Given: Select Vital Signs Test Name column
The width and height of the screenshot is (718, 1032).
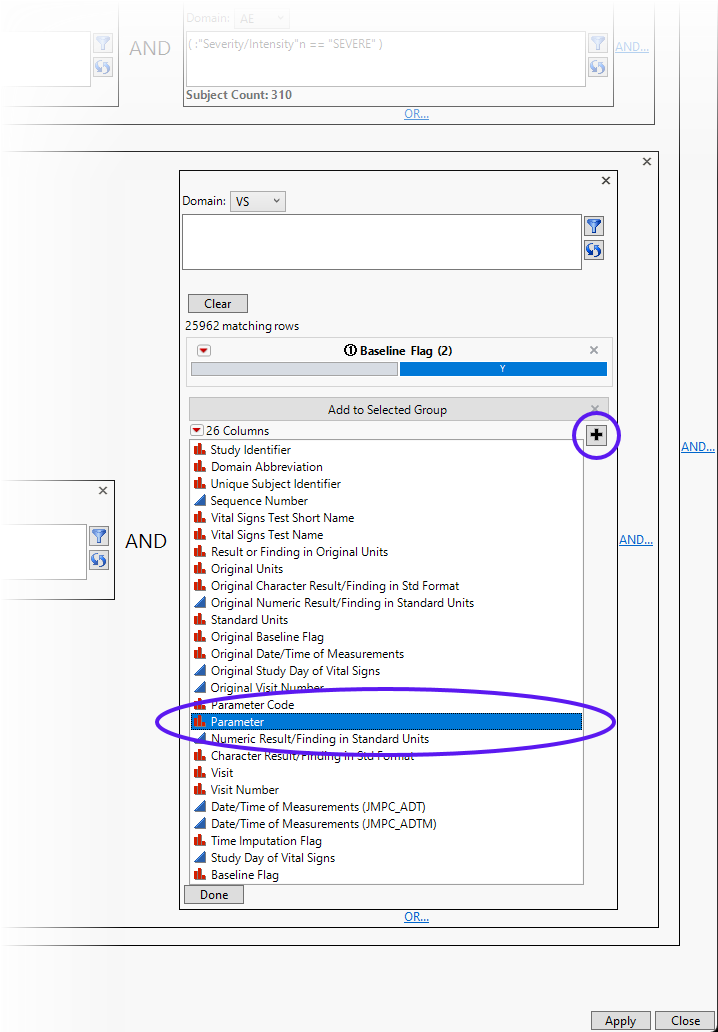Looking at the screenshot, I should pyautogui.click(x=386, y=535).
